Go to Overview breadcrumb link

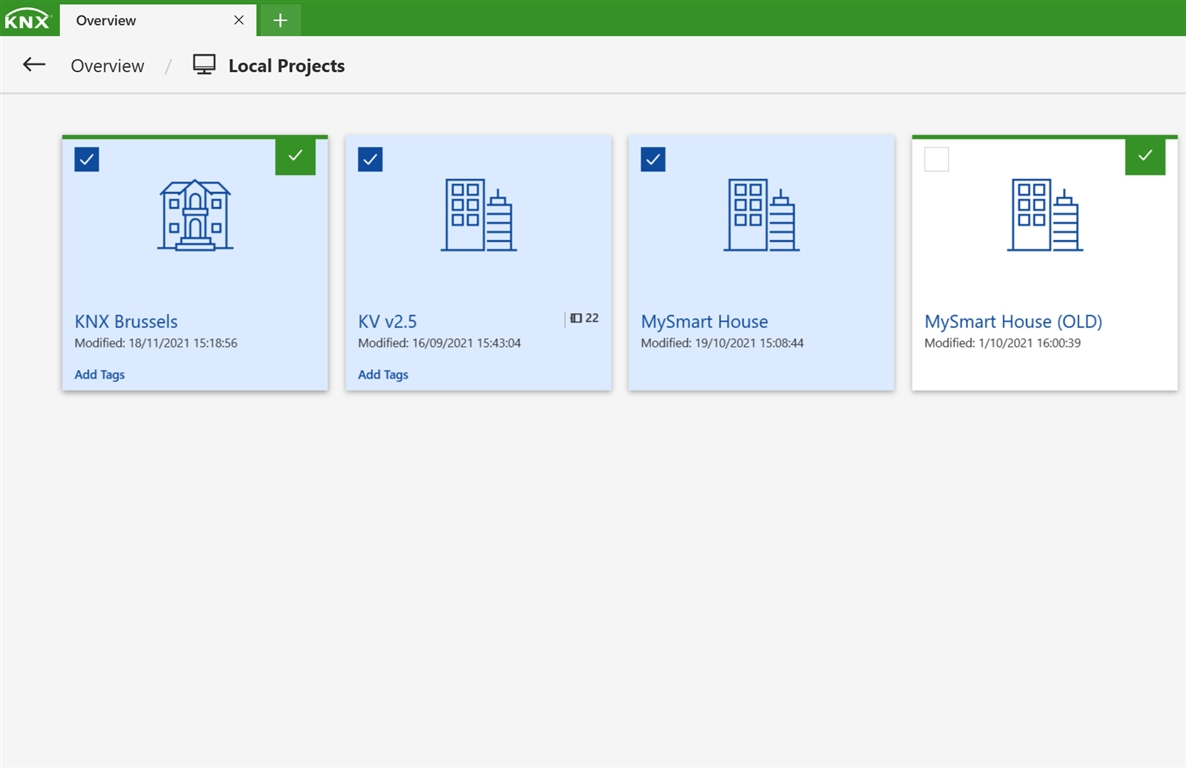[x=107, y=66]
